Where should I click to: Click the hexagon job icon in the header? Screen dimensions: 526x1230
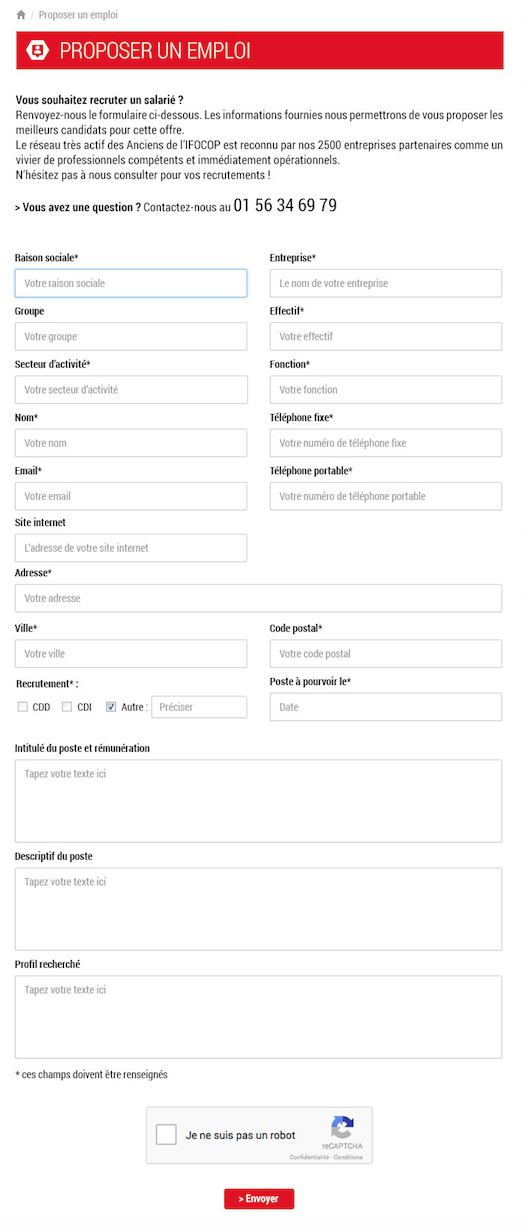click(37, 50)
